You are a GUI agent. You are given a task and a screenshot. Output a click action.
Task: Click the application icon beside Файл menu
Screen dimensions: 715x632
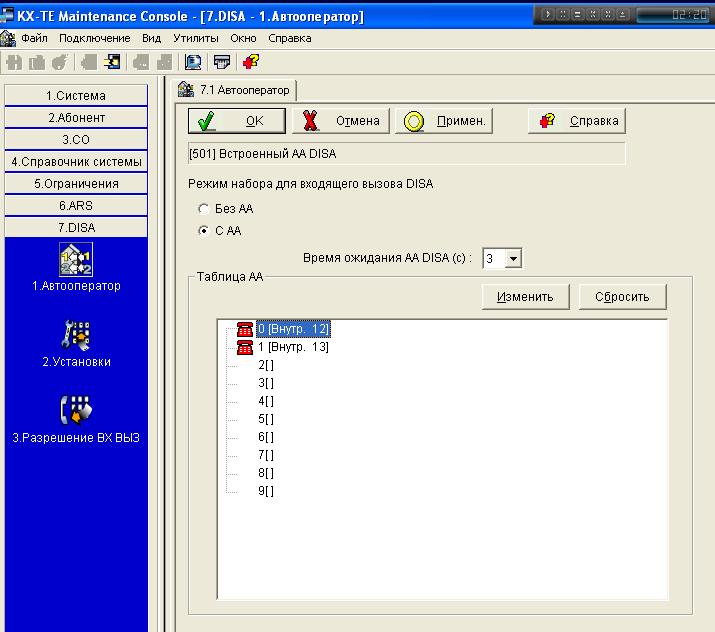click(8, 38)
